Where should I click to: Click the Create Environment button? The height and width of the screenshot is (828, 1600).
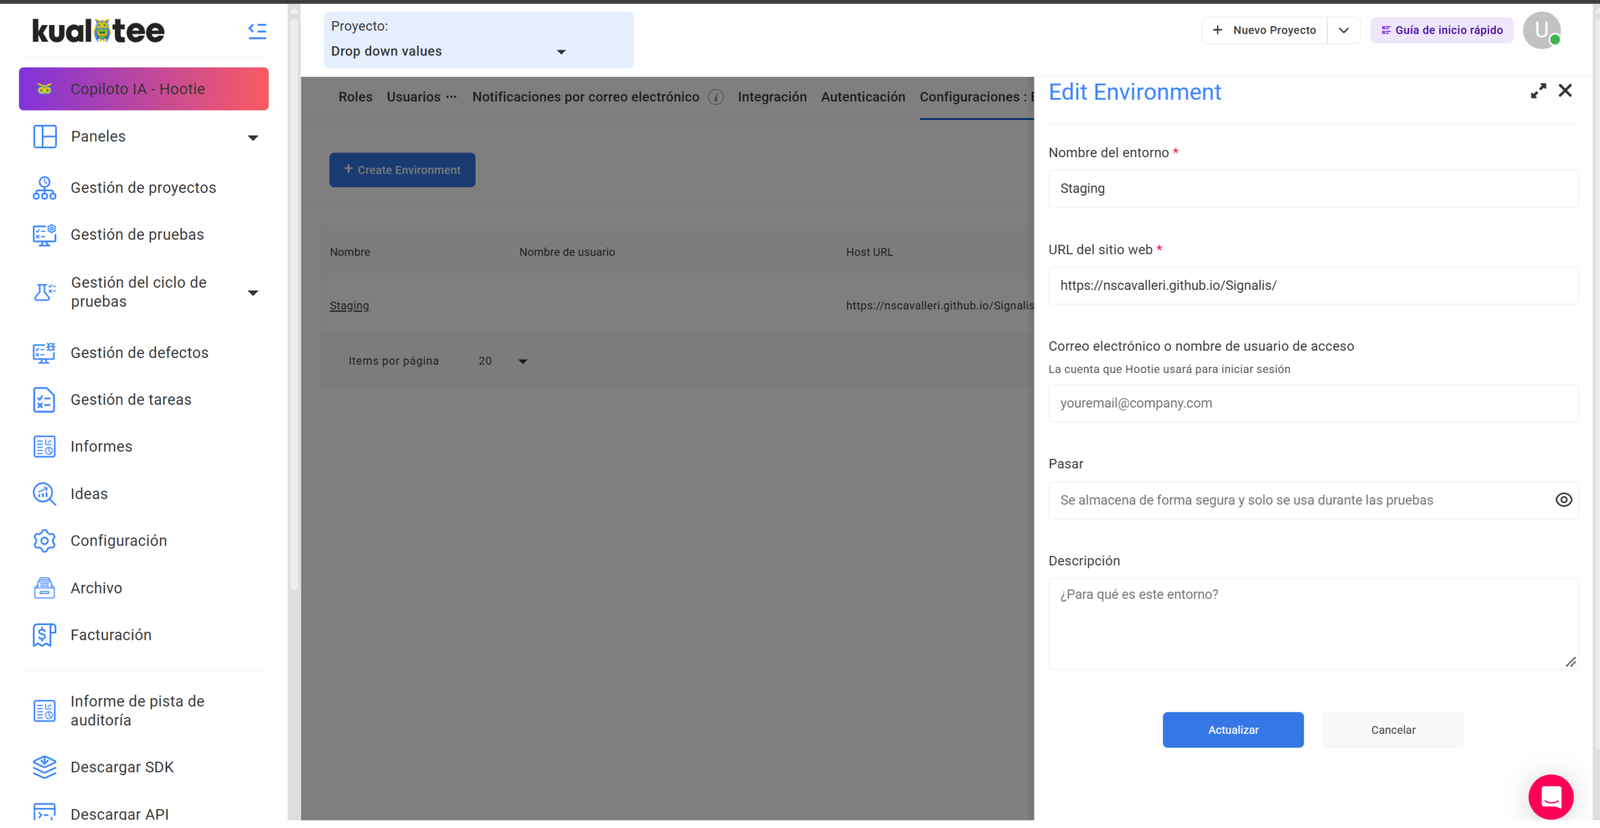click(x=402, y=170)
